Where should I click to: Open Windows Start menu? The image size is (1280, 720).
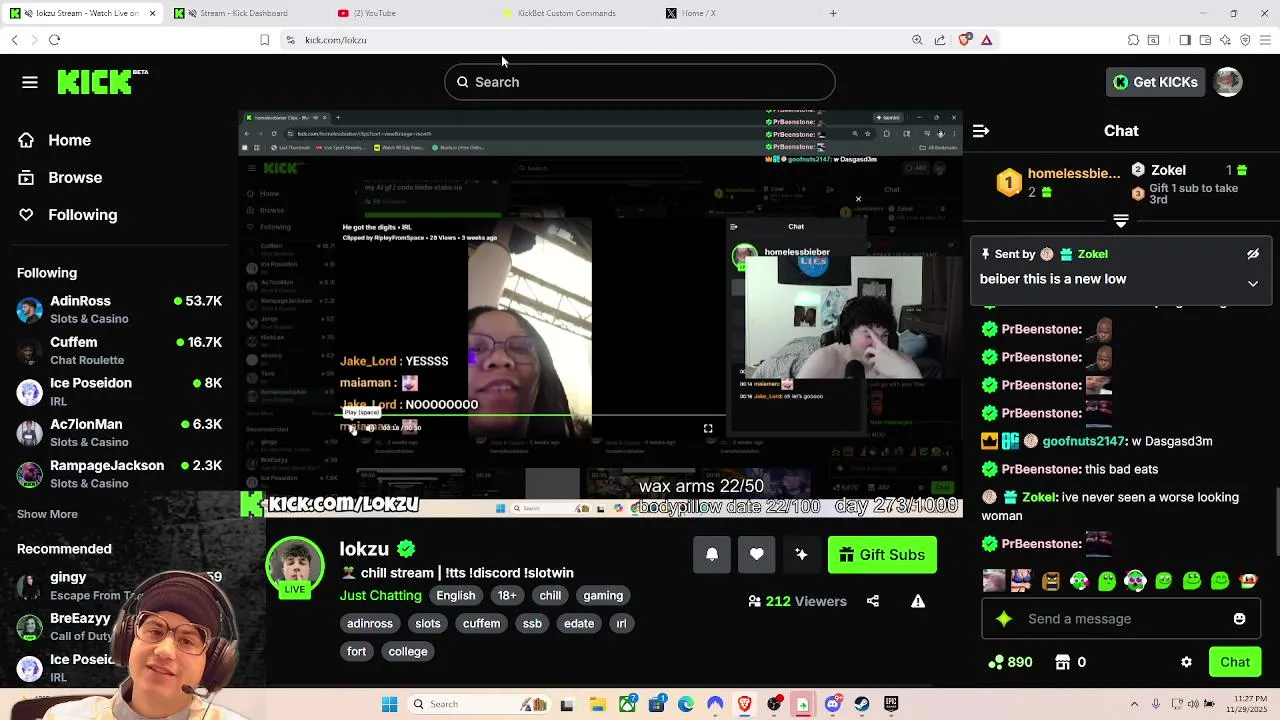(x=389, y=704)
